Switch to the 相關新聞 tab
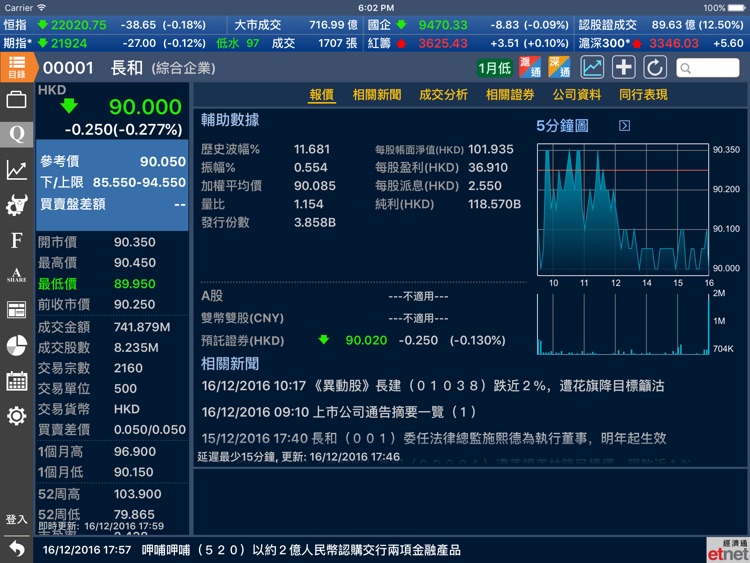The height and width of the screenshot is (563, 750). [x=377, y=95]
